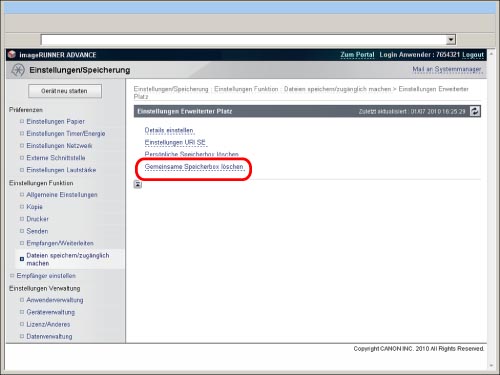This screenshot has height=375, width=500.
Task: Open Details einstellen link
Action: (x=169, y=130)
